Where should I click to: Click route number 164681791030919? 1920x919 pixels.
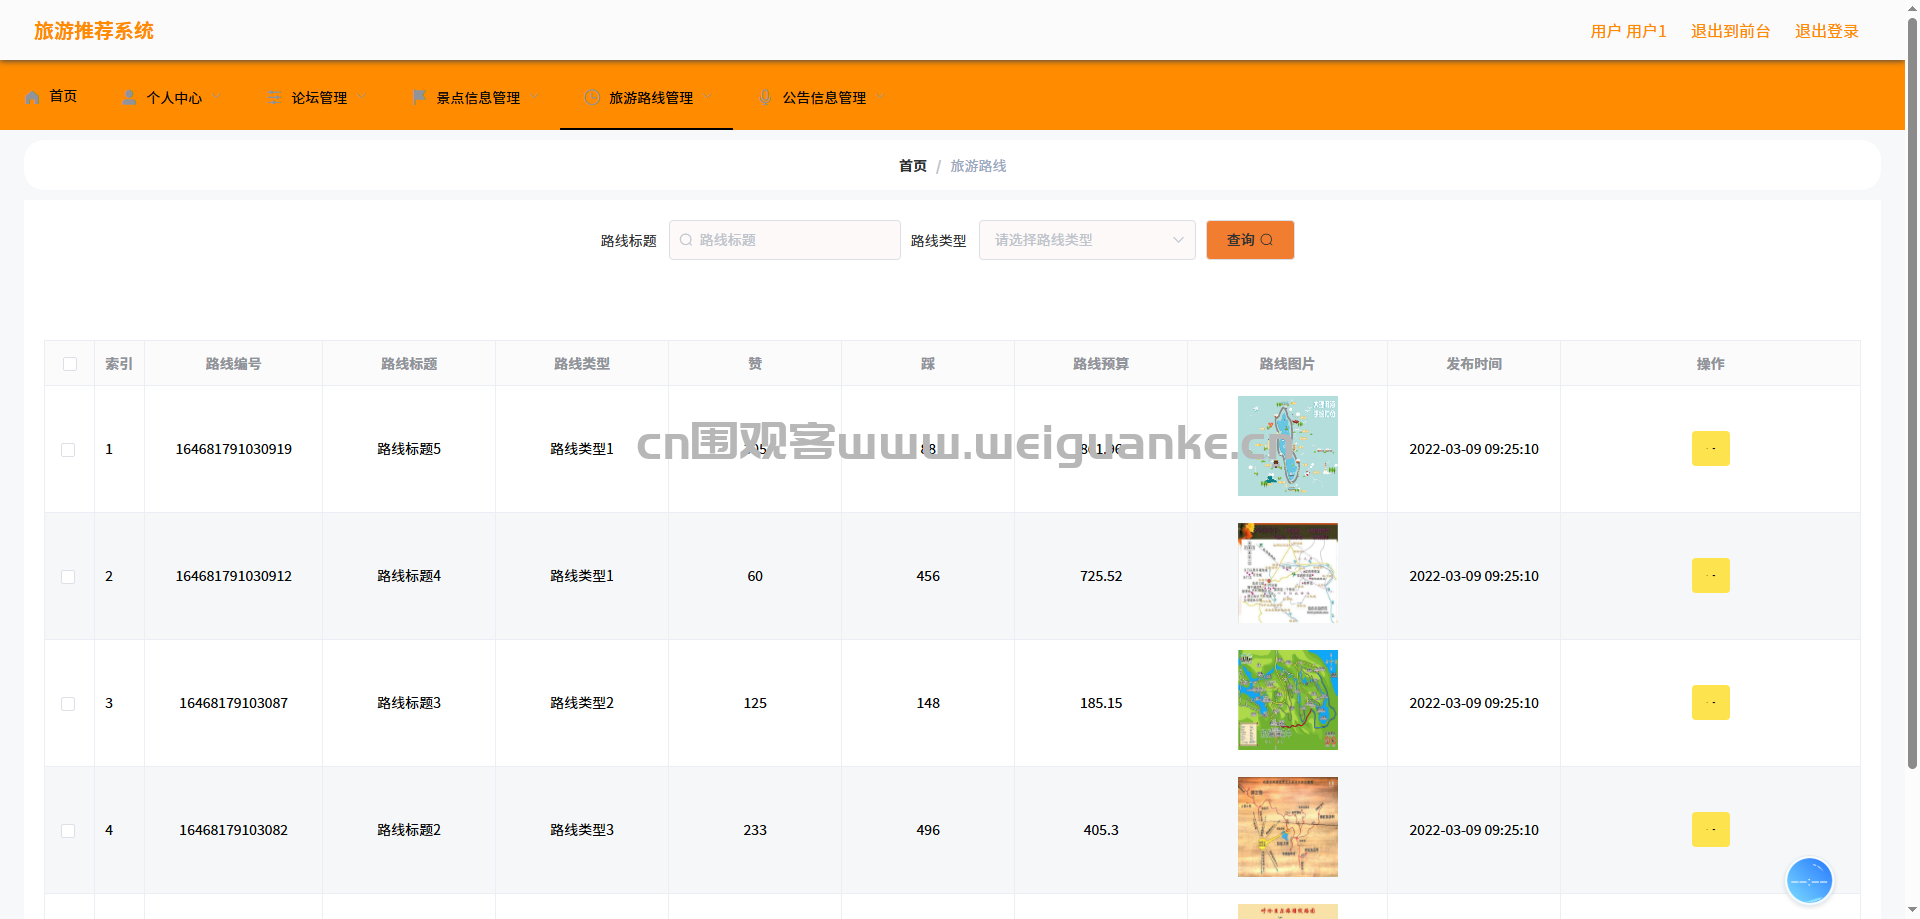[234, 449]
